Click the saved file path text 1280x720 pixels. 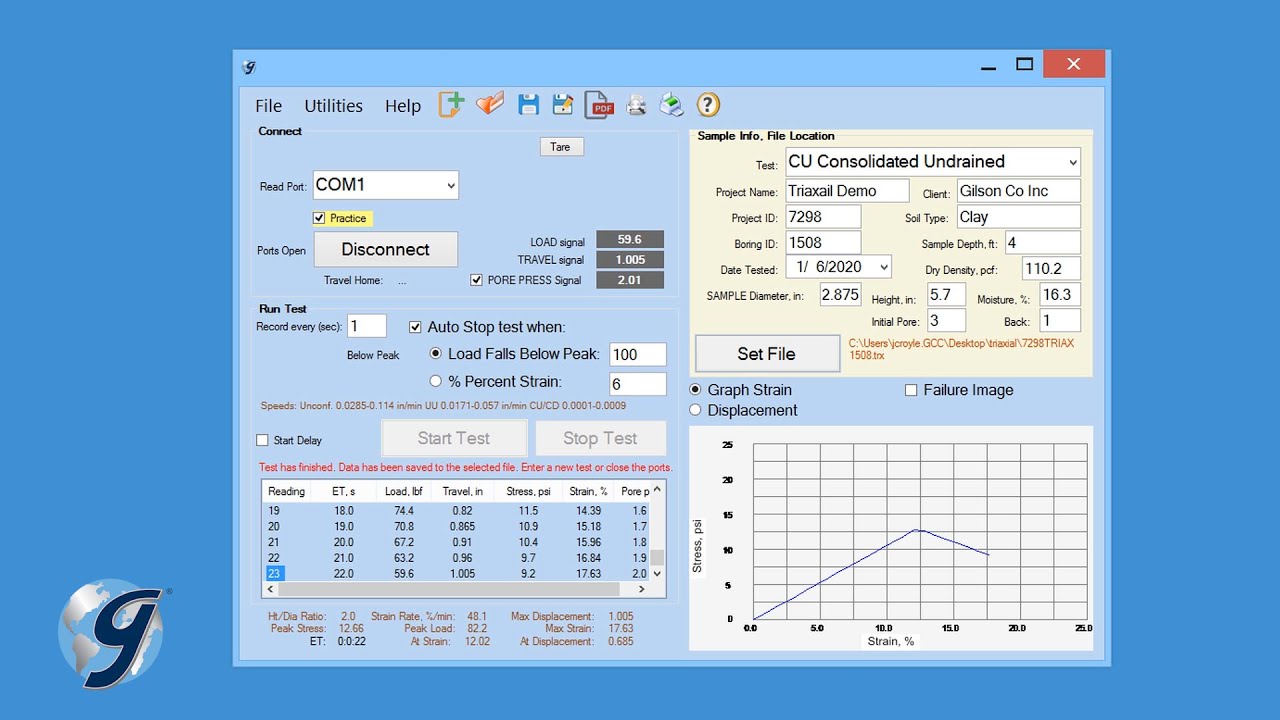961,349
